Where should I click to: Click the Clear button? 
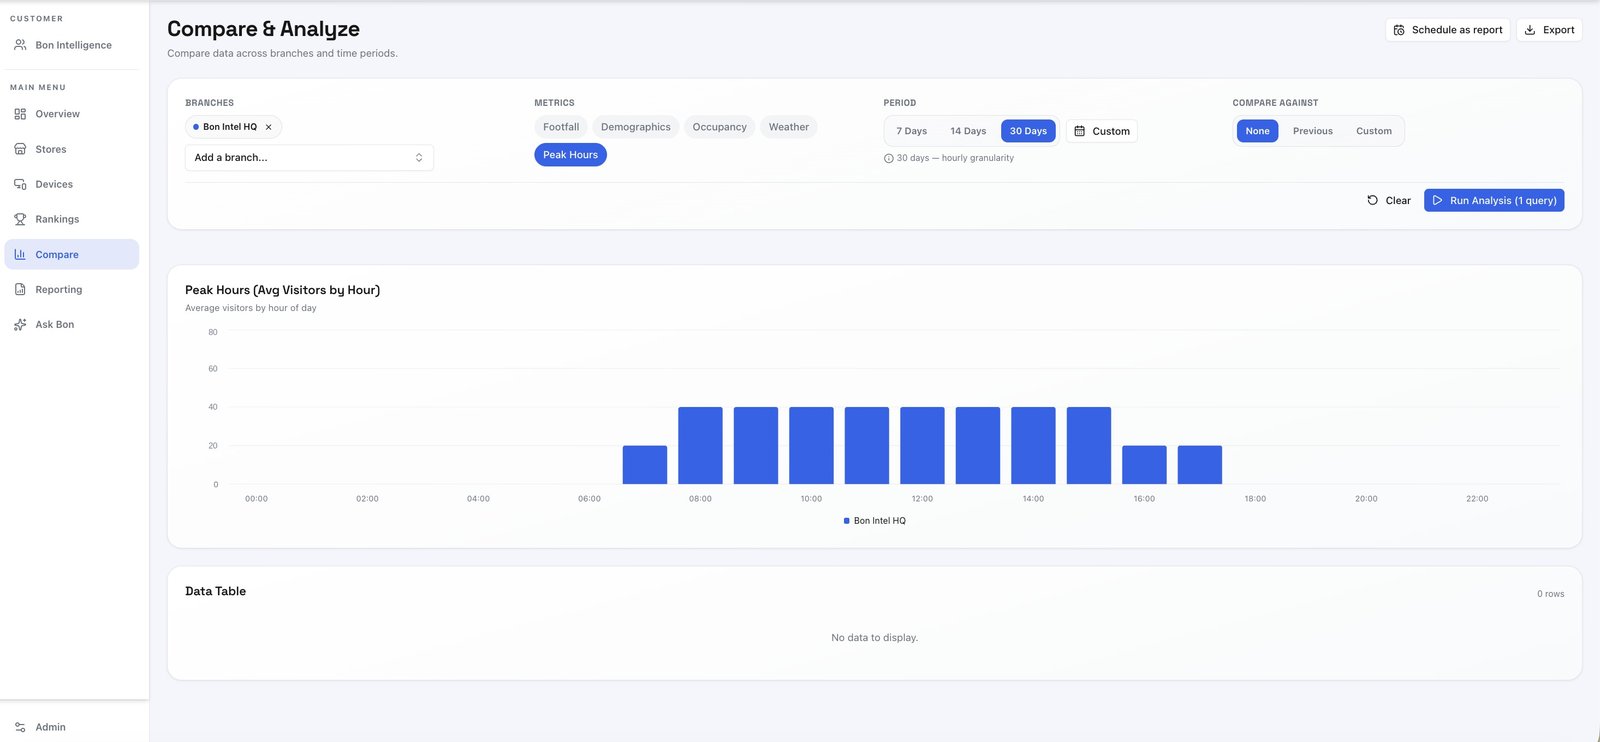click(1389, 200)
